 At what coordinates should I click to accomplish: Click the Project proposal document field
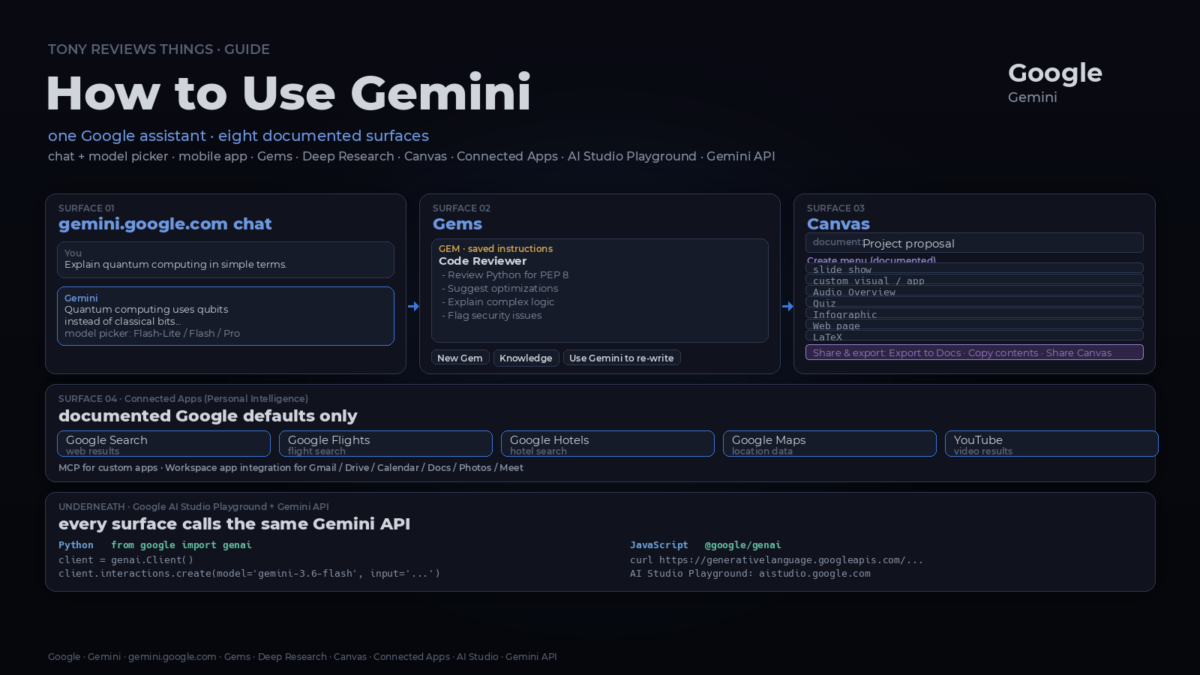(974, 243)
